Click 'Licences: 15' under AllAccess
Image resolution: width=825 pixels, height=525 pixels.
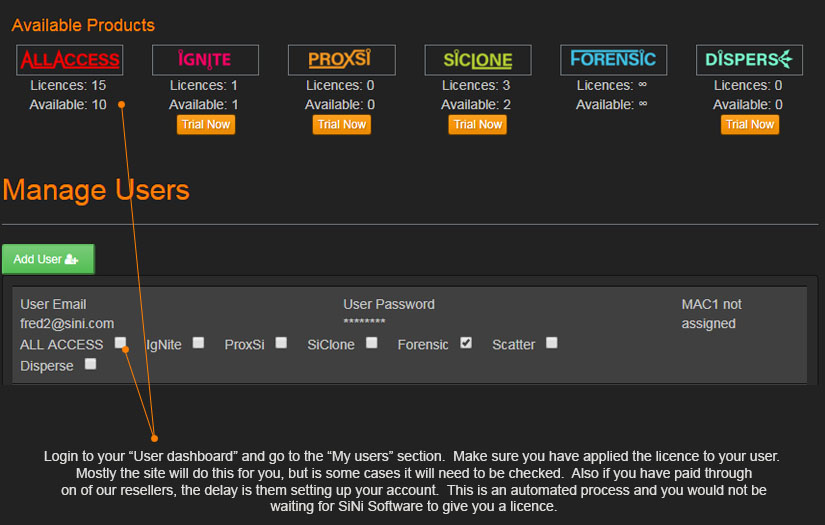(x=68, y=85)
